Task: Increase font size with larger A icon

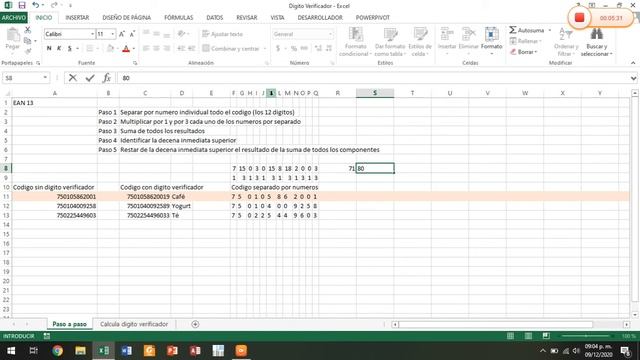Action: coord(122,34)
